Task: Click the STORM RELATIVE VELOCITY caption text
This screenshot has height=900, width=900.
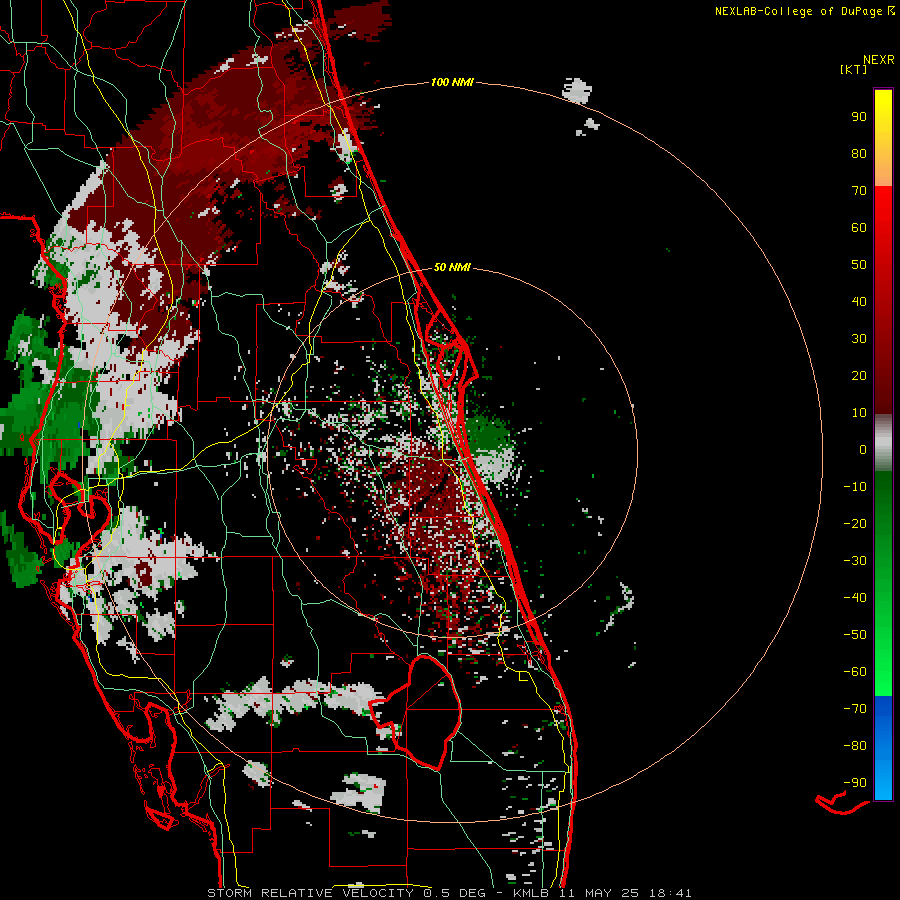Action: tap(310, 893)
